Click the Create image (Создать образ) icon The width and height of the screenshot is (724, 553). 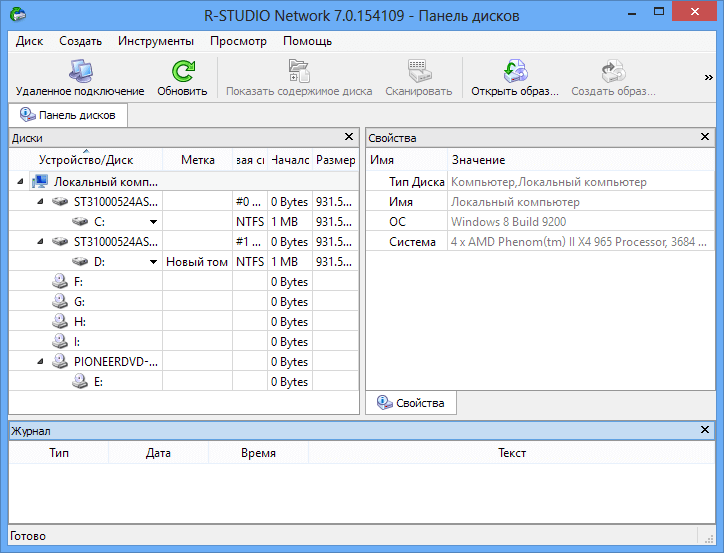(x=613, y=71)
